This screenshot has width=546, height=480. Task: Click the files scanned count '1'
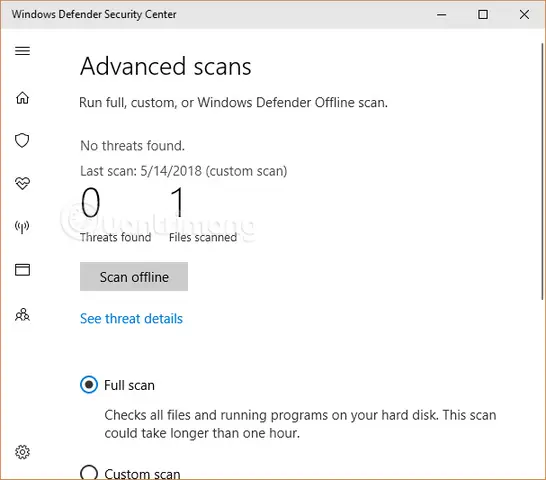(x=177, y=202)
